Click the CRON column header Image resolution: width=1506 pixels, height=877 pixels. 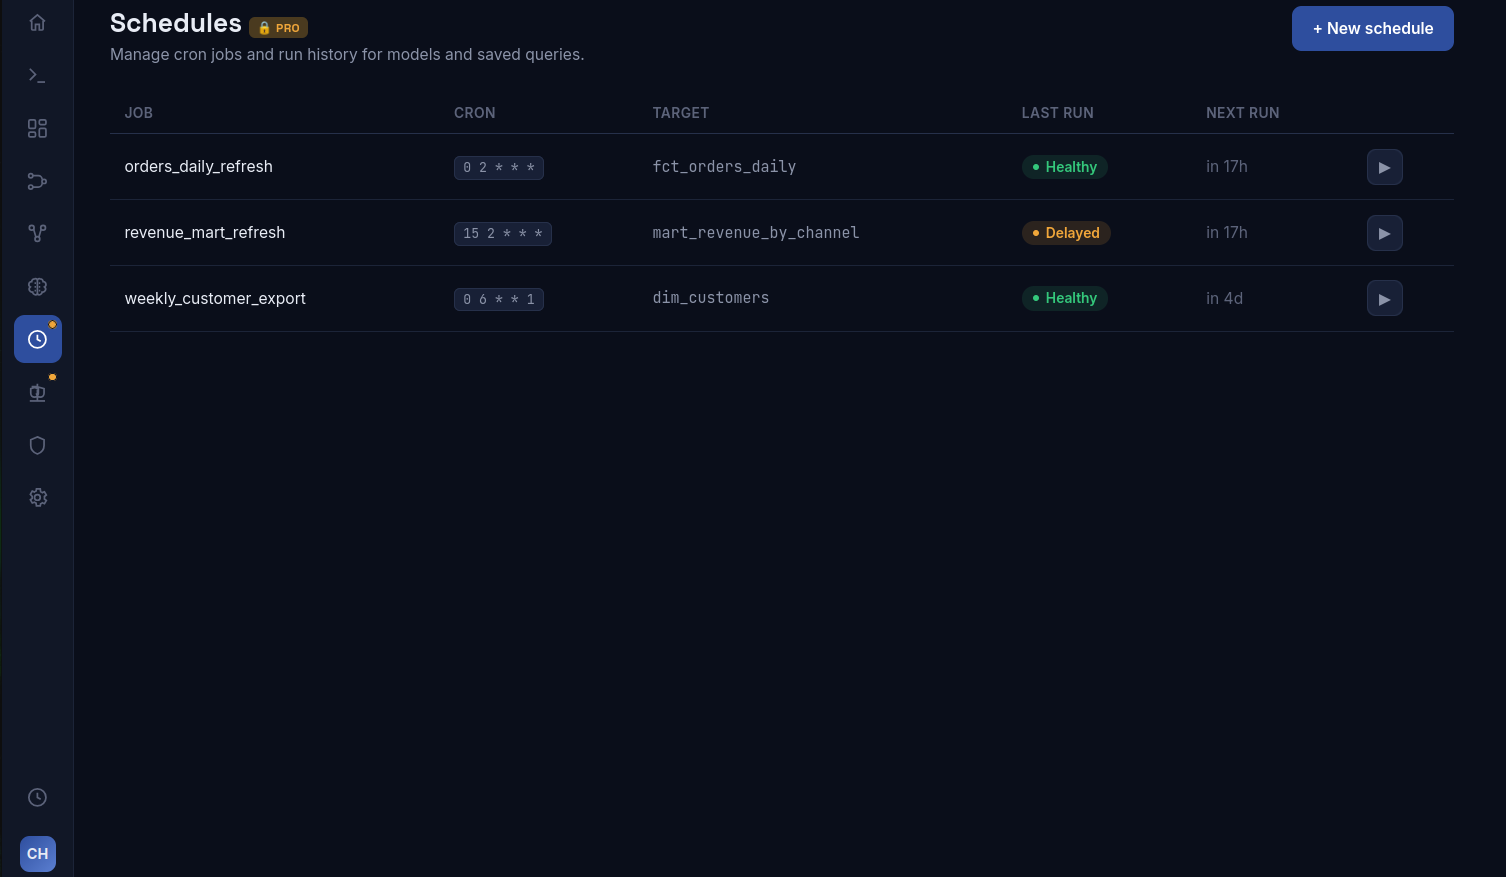point(475,113)
